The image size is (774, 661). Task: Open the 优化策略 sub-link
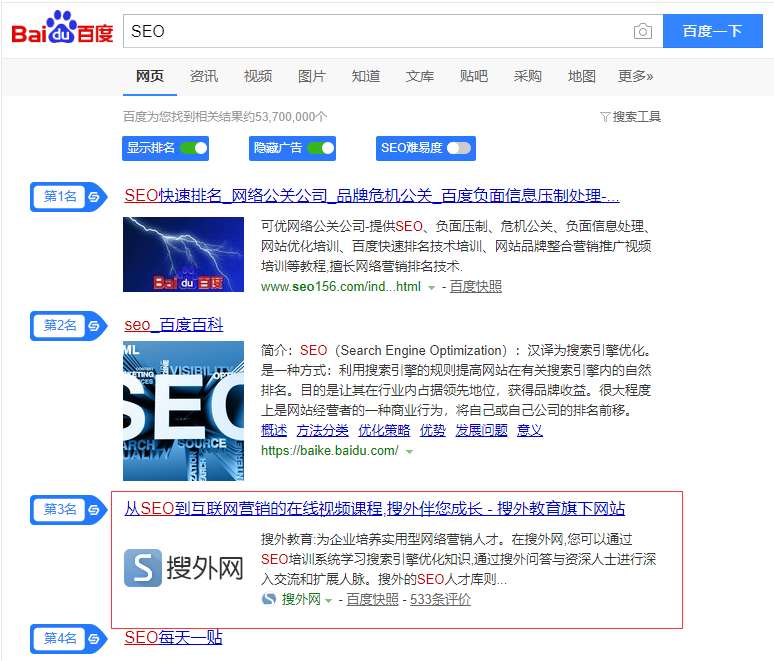(x=384, y=430)
